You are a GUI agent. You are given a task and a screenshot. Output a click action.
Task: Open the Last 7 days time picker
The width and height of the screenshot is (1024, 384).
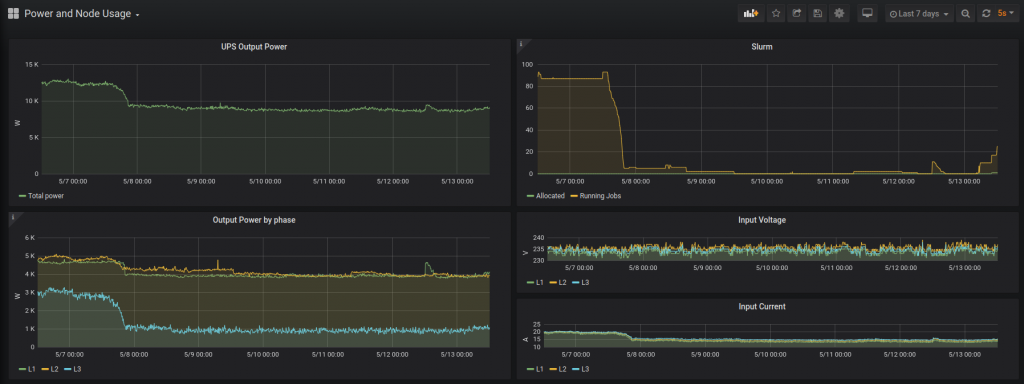[920, 14]
